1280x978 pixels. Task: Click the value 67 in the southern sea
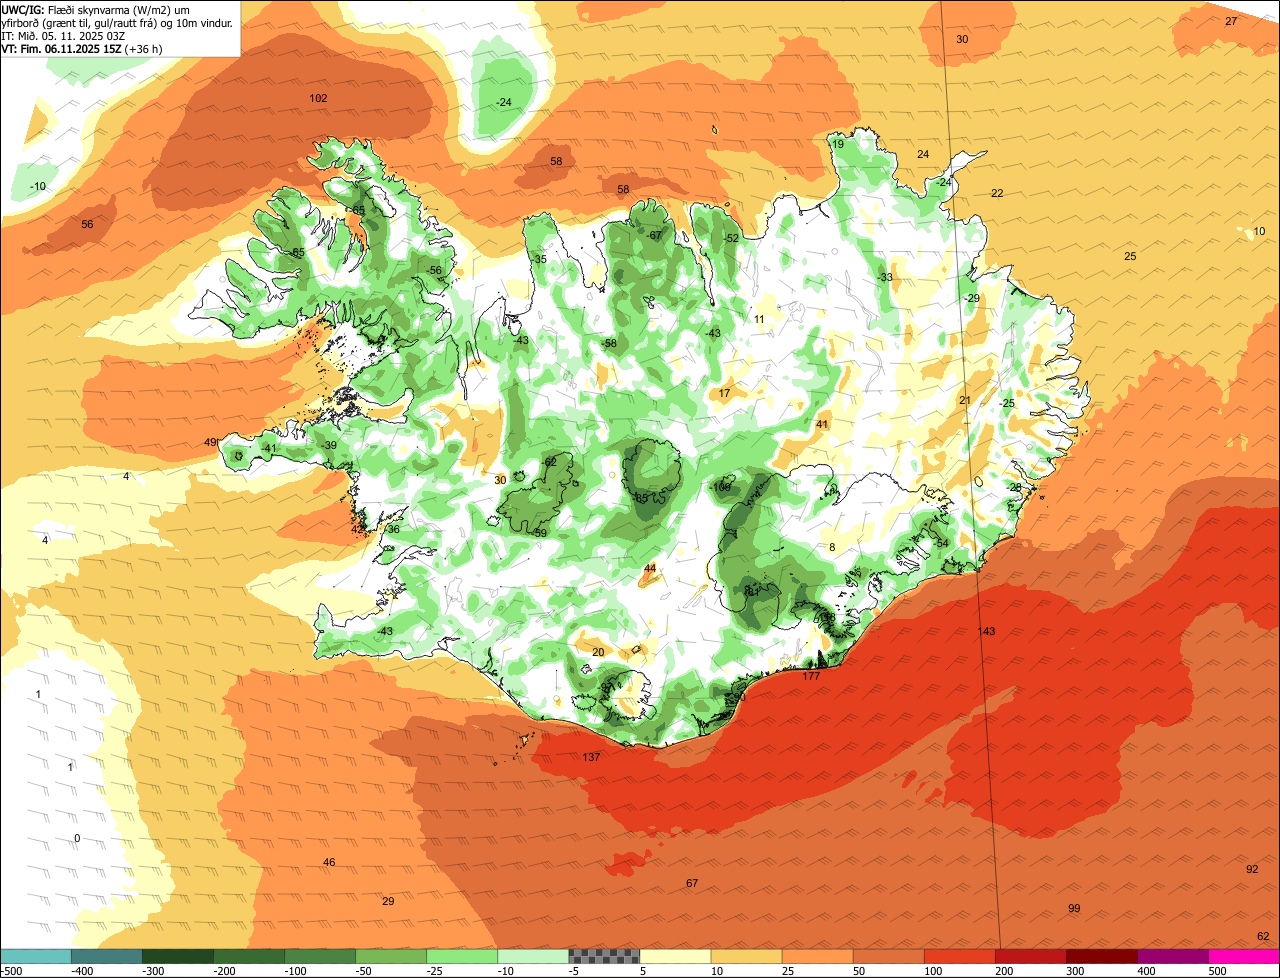click(692, 883)
